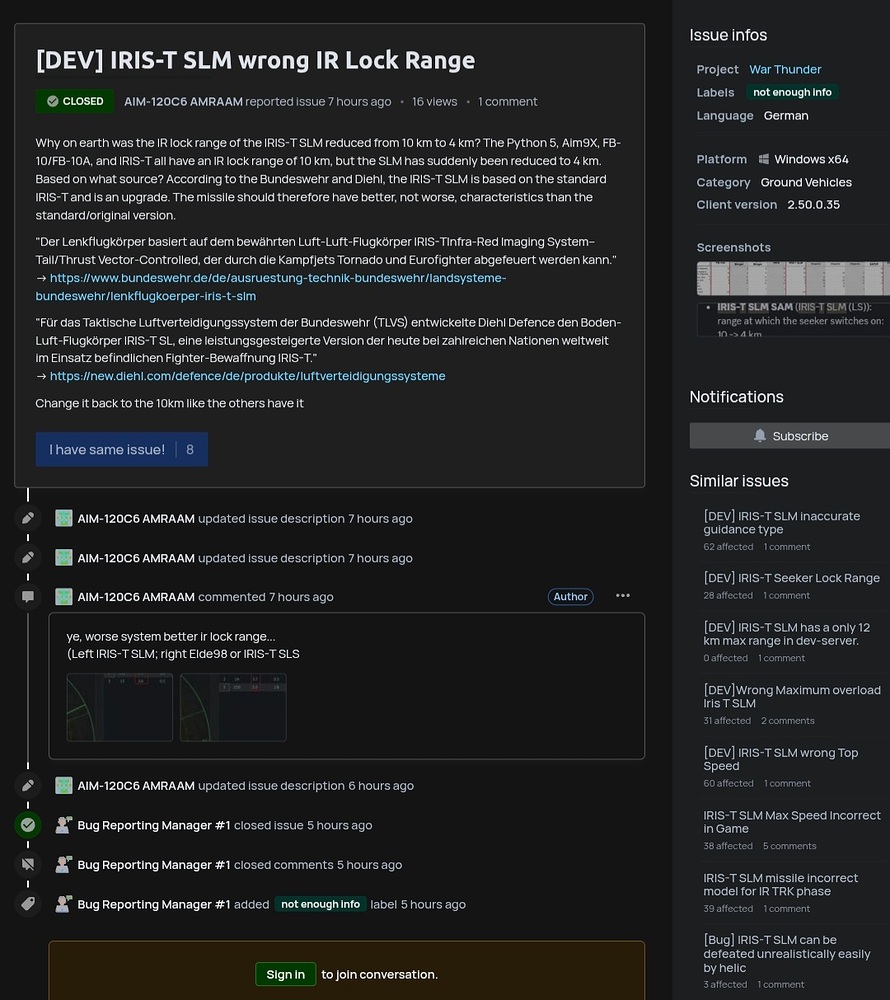Click the Sign in button
This screenshot has height=1000, width=890.
click(x=285, y=974)
